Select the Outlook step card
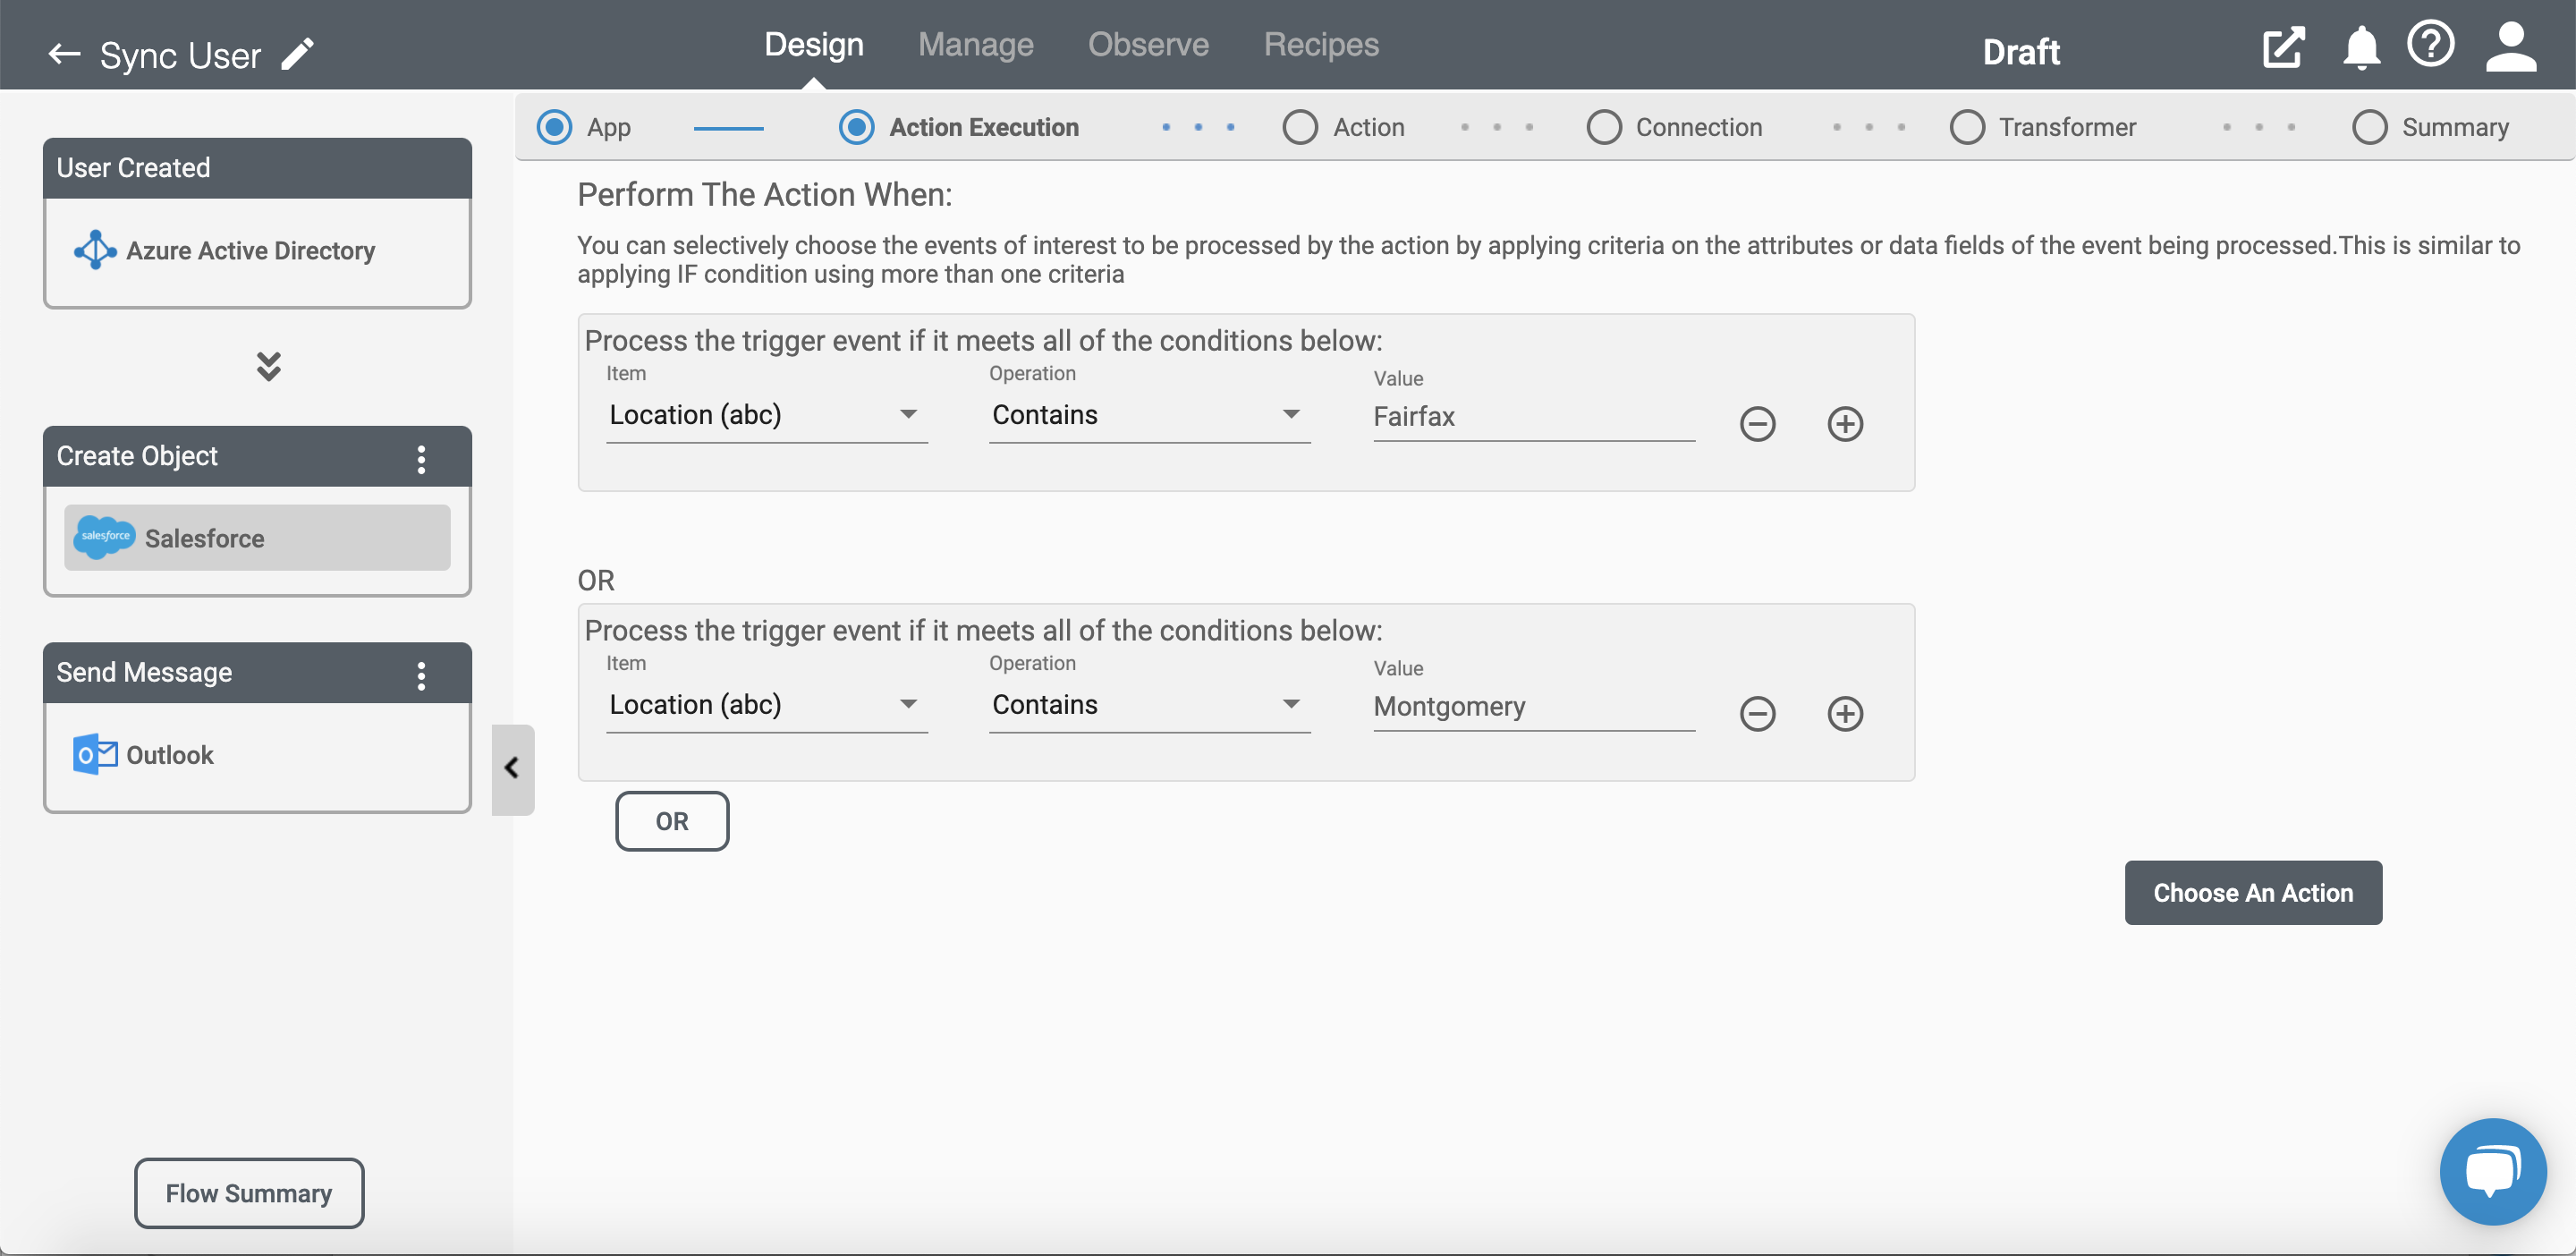The image size is (2576, 1256). (257, 755)
